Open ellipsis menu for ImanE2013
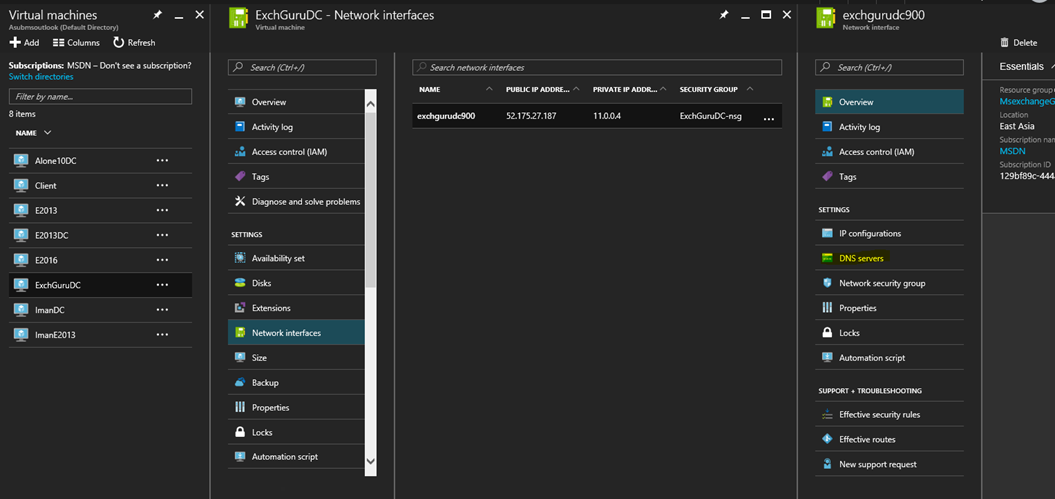This screenshot has height=499, width=1055. click(x=162, y=335)
